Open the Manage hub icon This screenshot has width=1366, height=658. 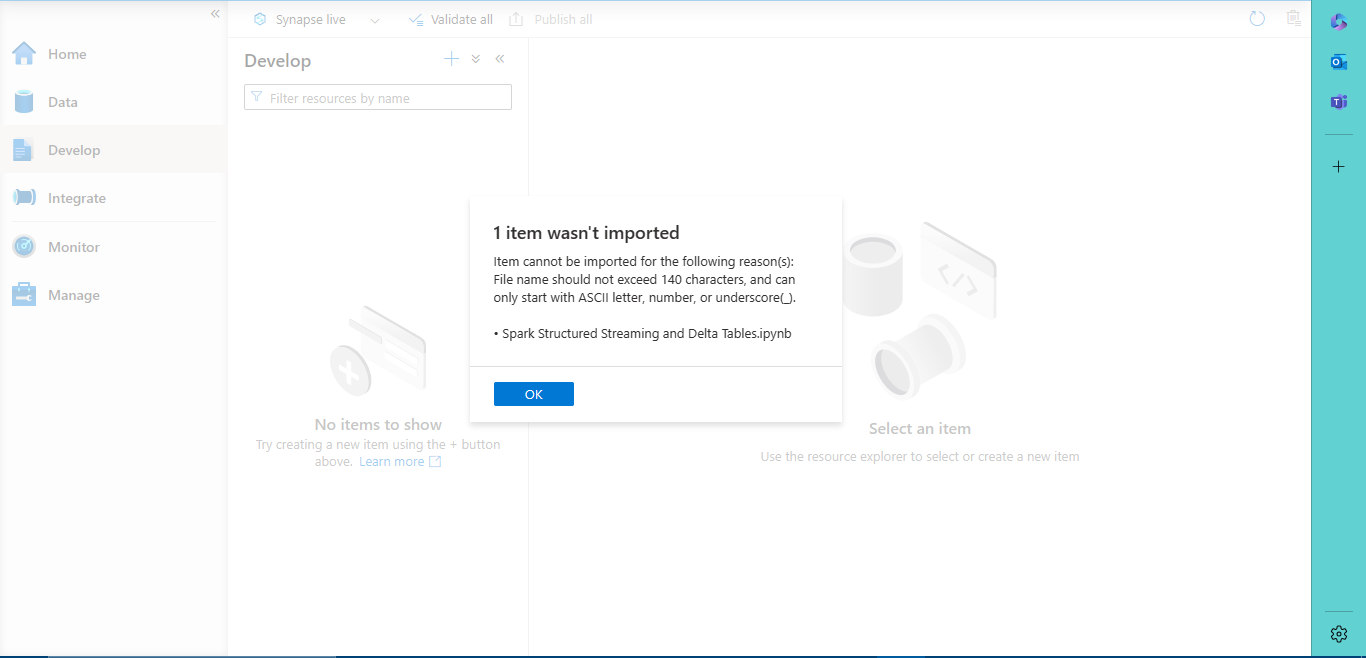tap(24, 295)
